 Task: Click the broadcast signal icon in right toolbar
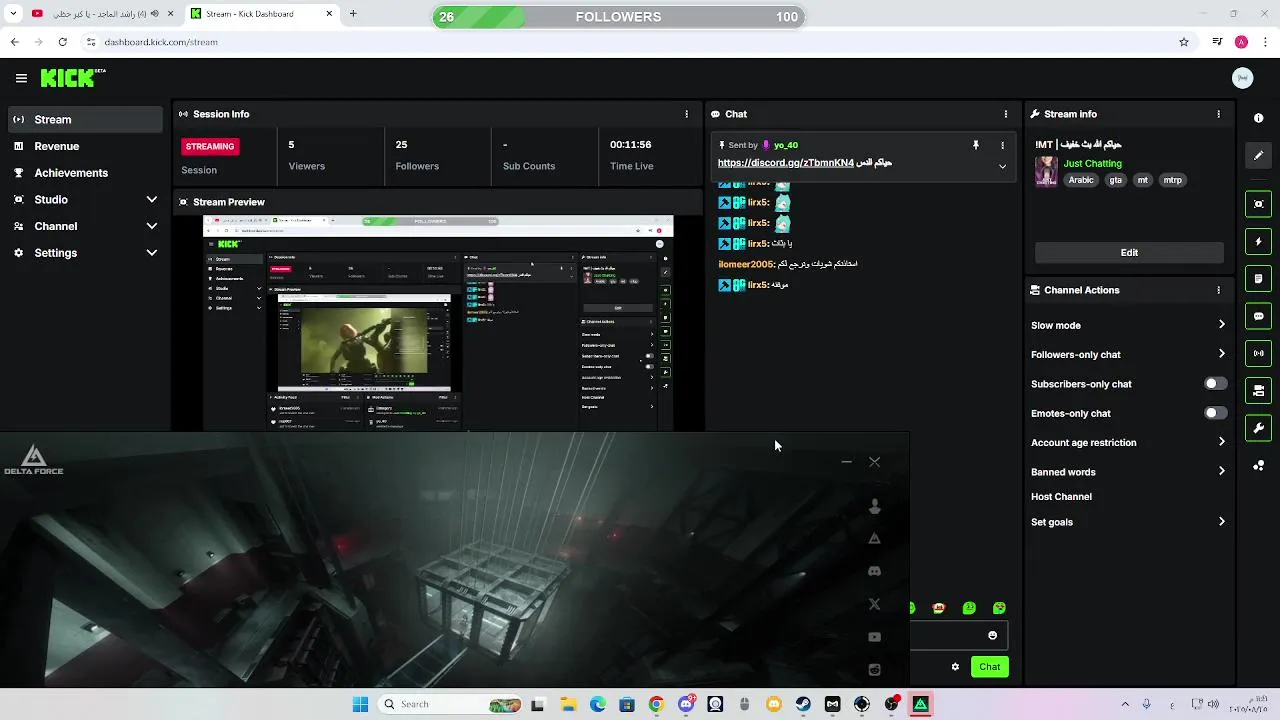(x=1258, y=353)
